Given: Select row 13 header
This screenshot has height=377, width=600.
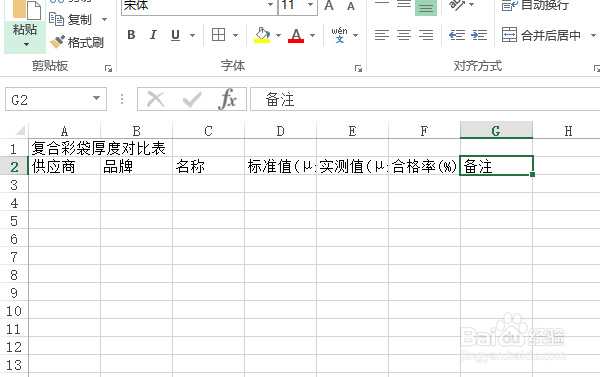Looking at the screenshot, I should (14, 365).
